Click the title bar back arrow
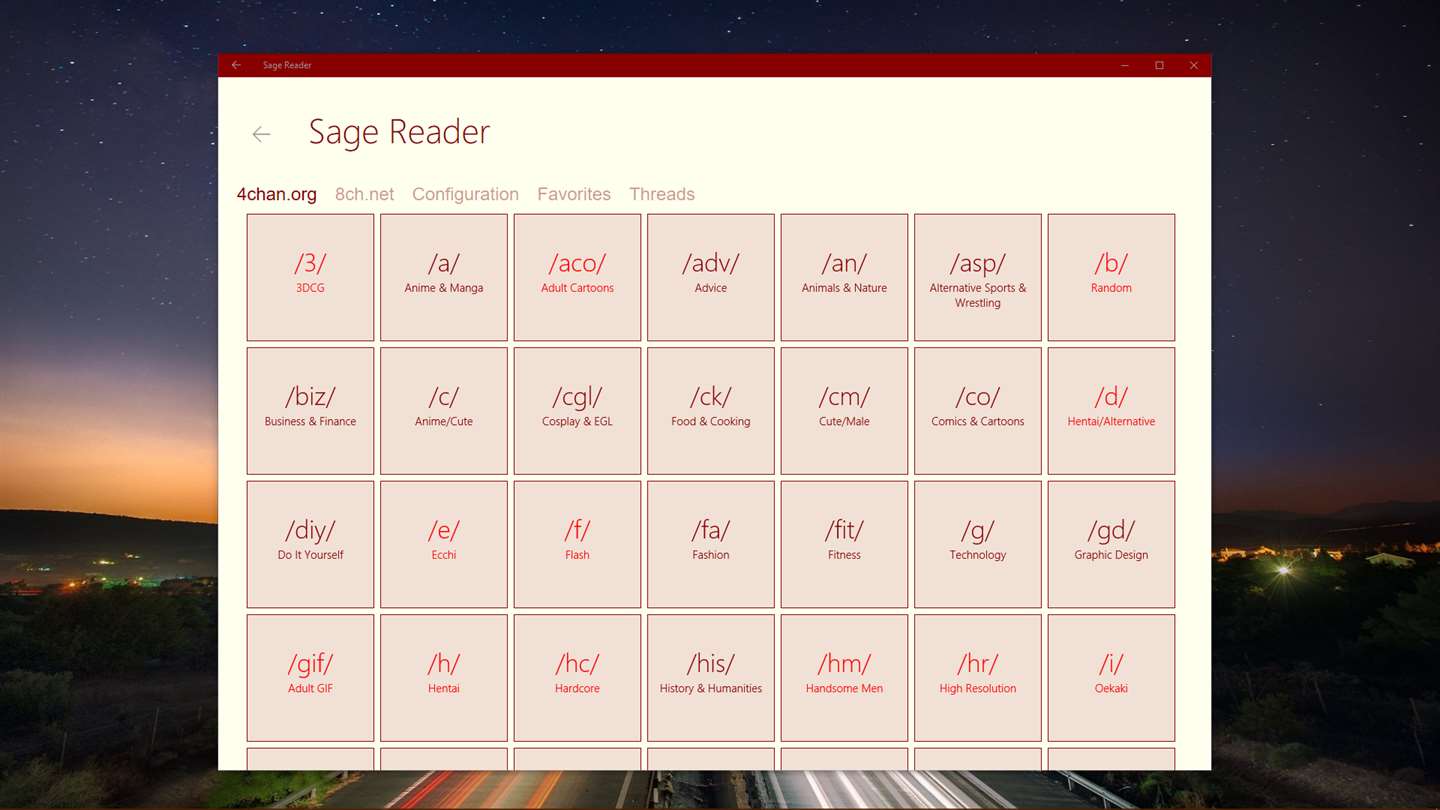This screenshot has height=810, width=1440. 236,65
